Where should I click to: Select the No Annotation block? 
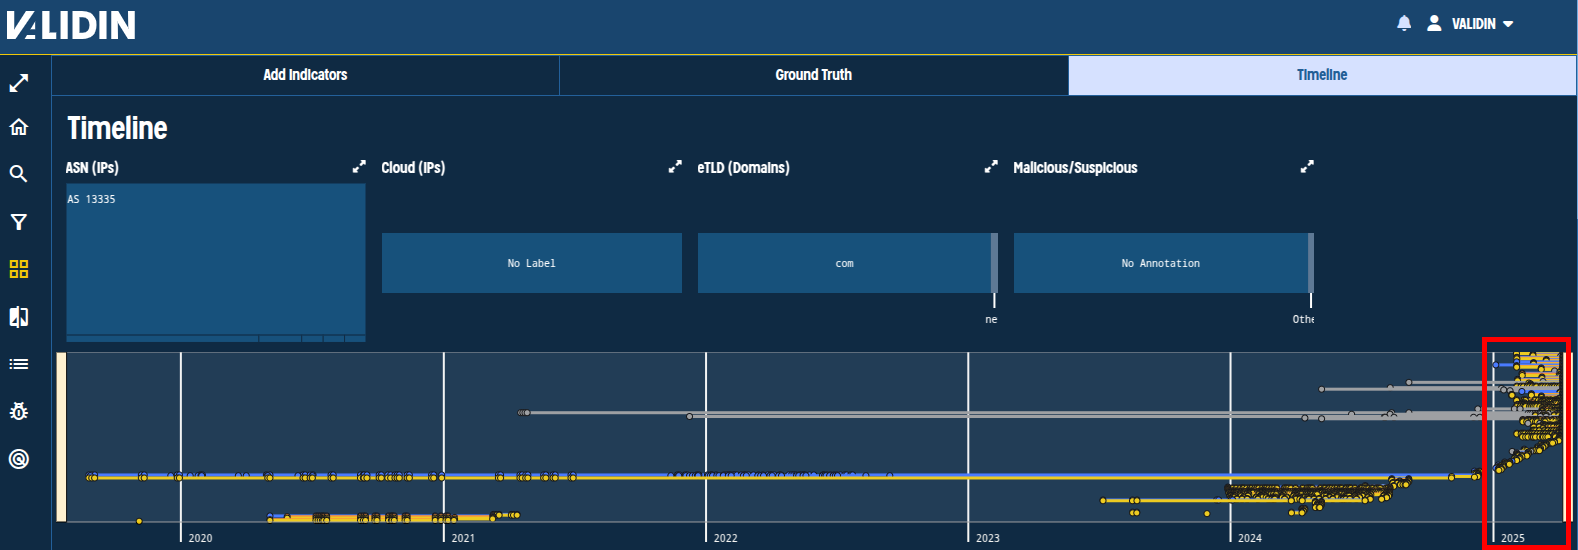(1160, 263)
